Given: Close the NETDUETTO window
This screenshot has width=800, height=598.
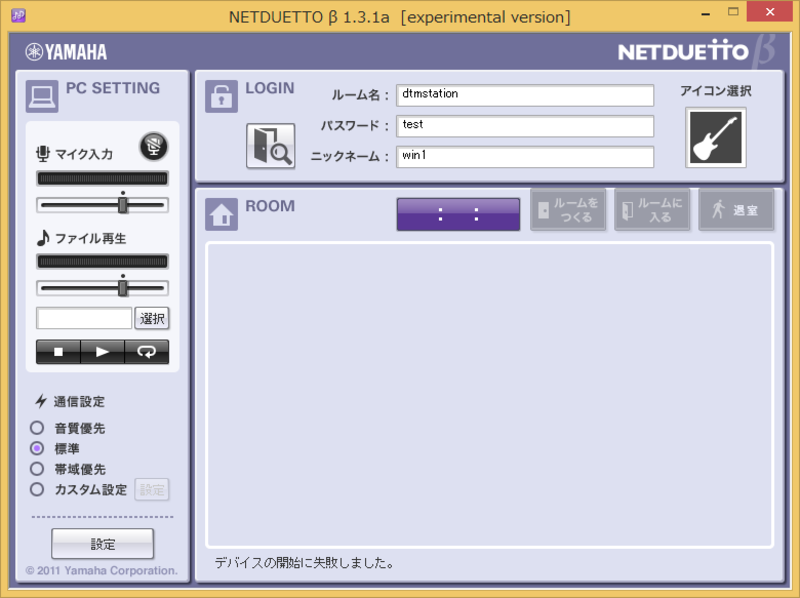Looking at the screenshot, I should (x=769, y=12).
